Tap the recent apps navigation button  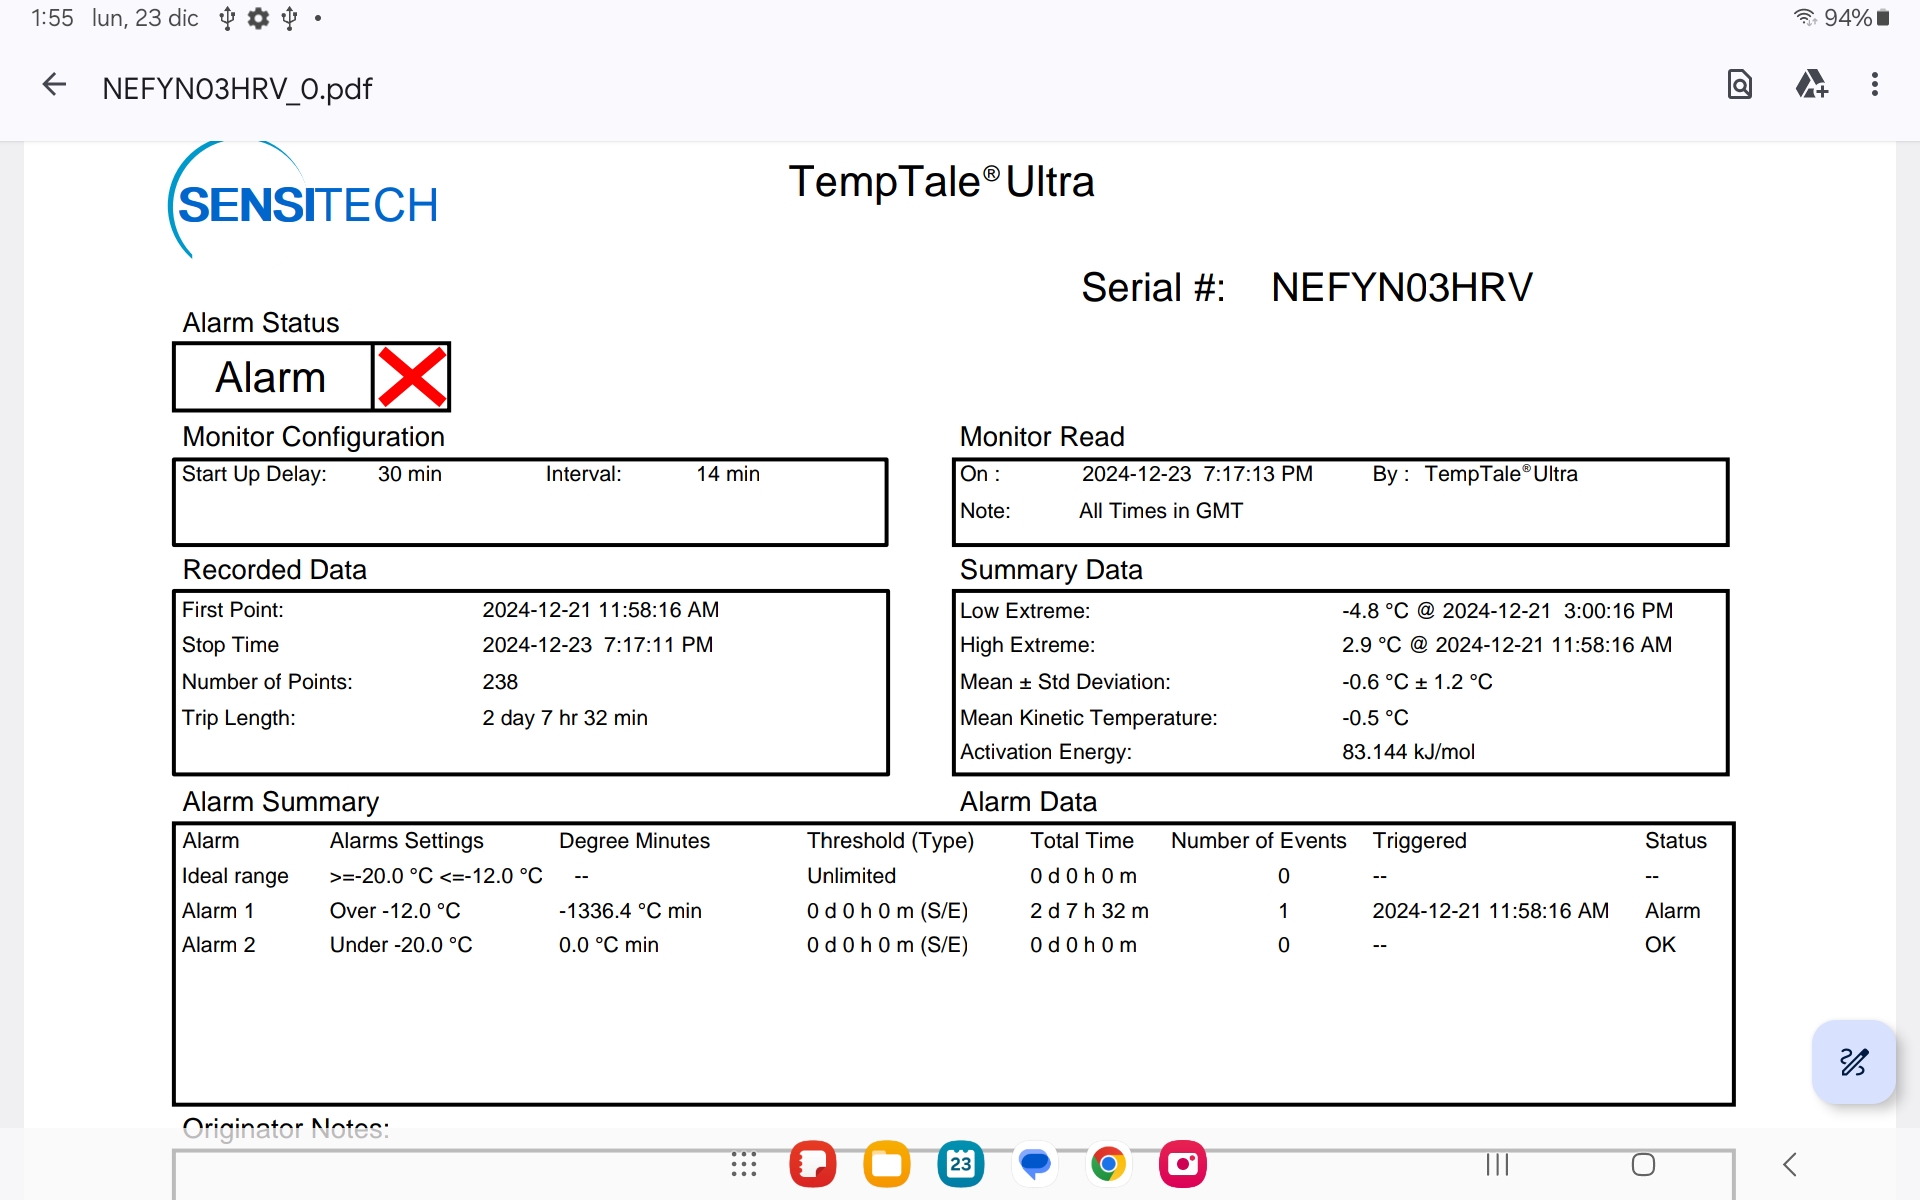[1497, 1164]
